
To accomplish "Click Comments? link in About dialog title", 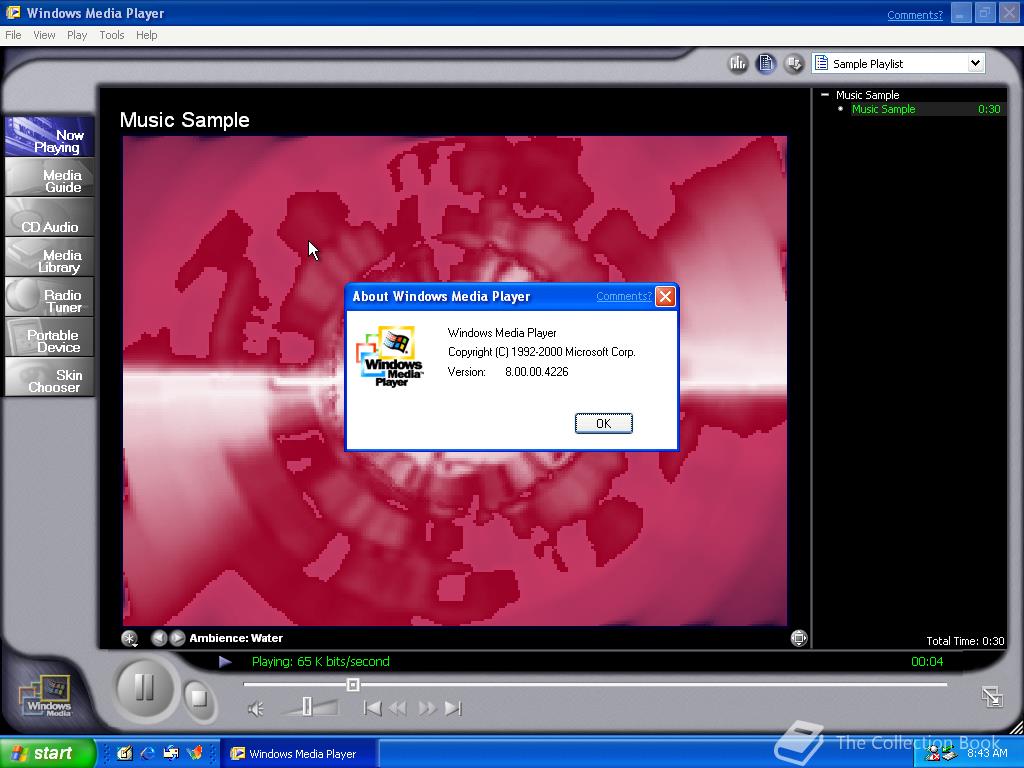I will [x=624, y=296].
